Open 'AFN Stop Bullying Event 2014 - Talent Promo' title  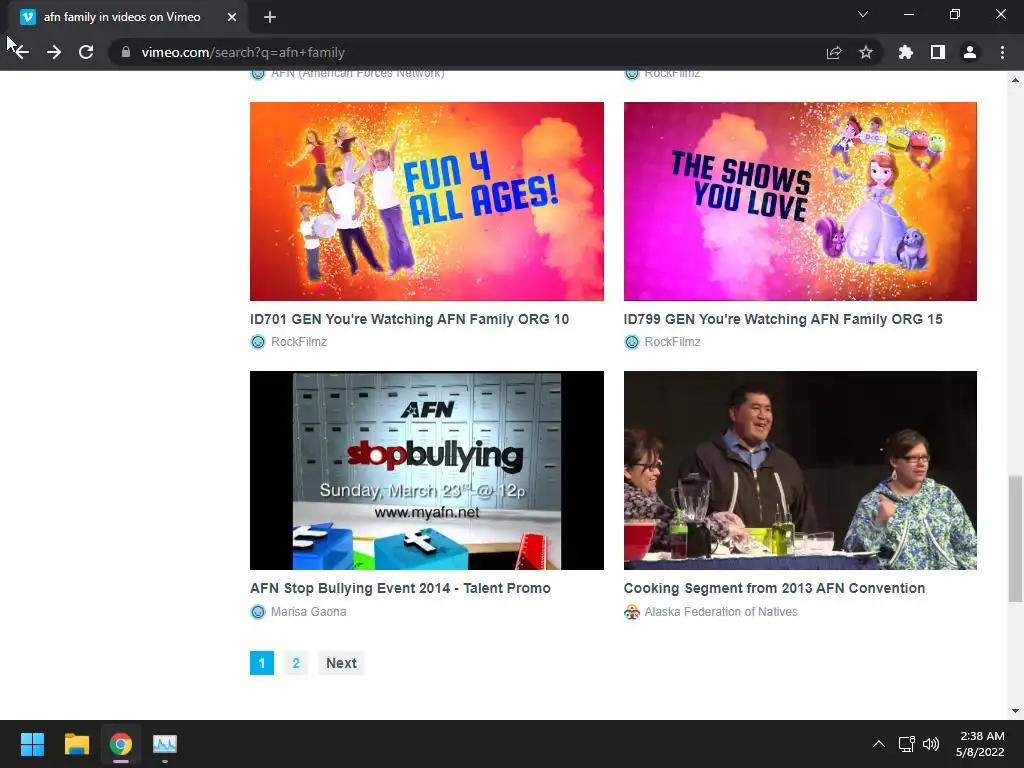point(400,588)
